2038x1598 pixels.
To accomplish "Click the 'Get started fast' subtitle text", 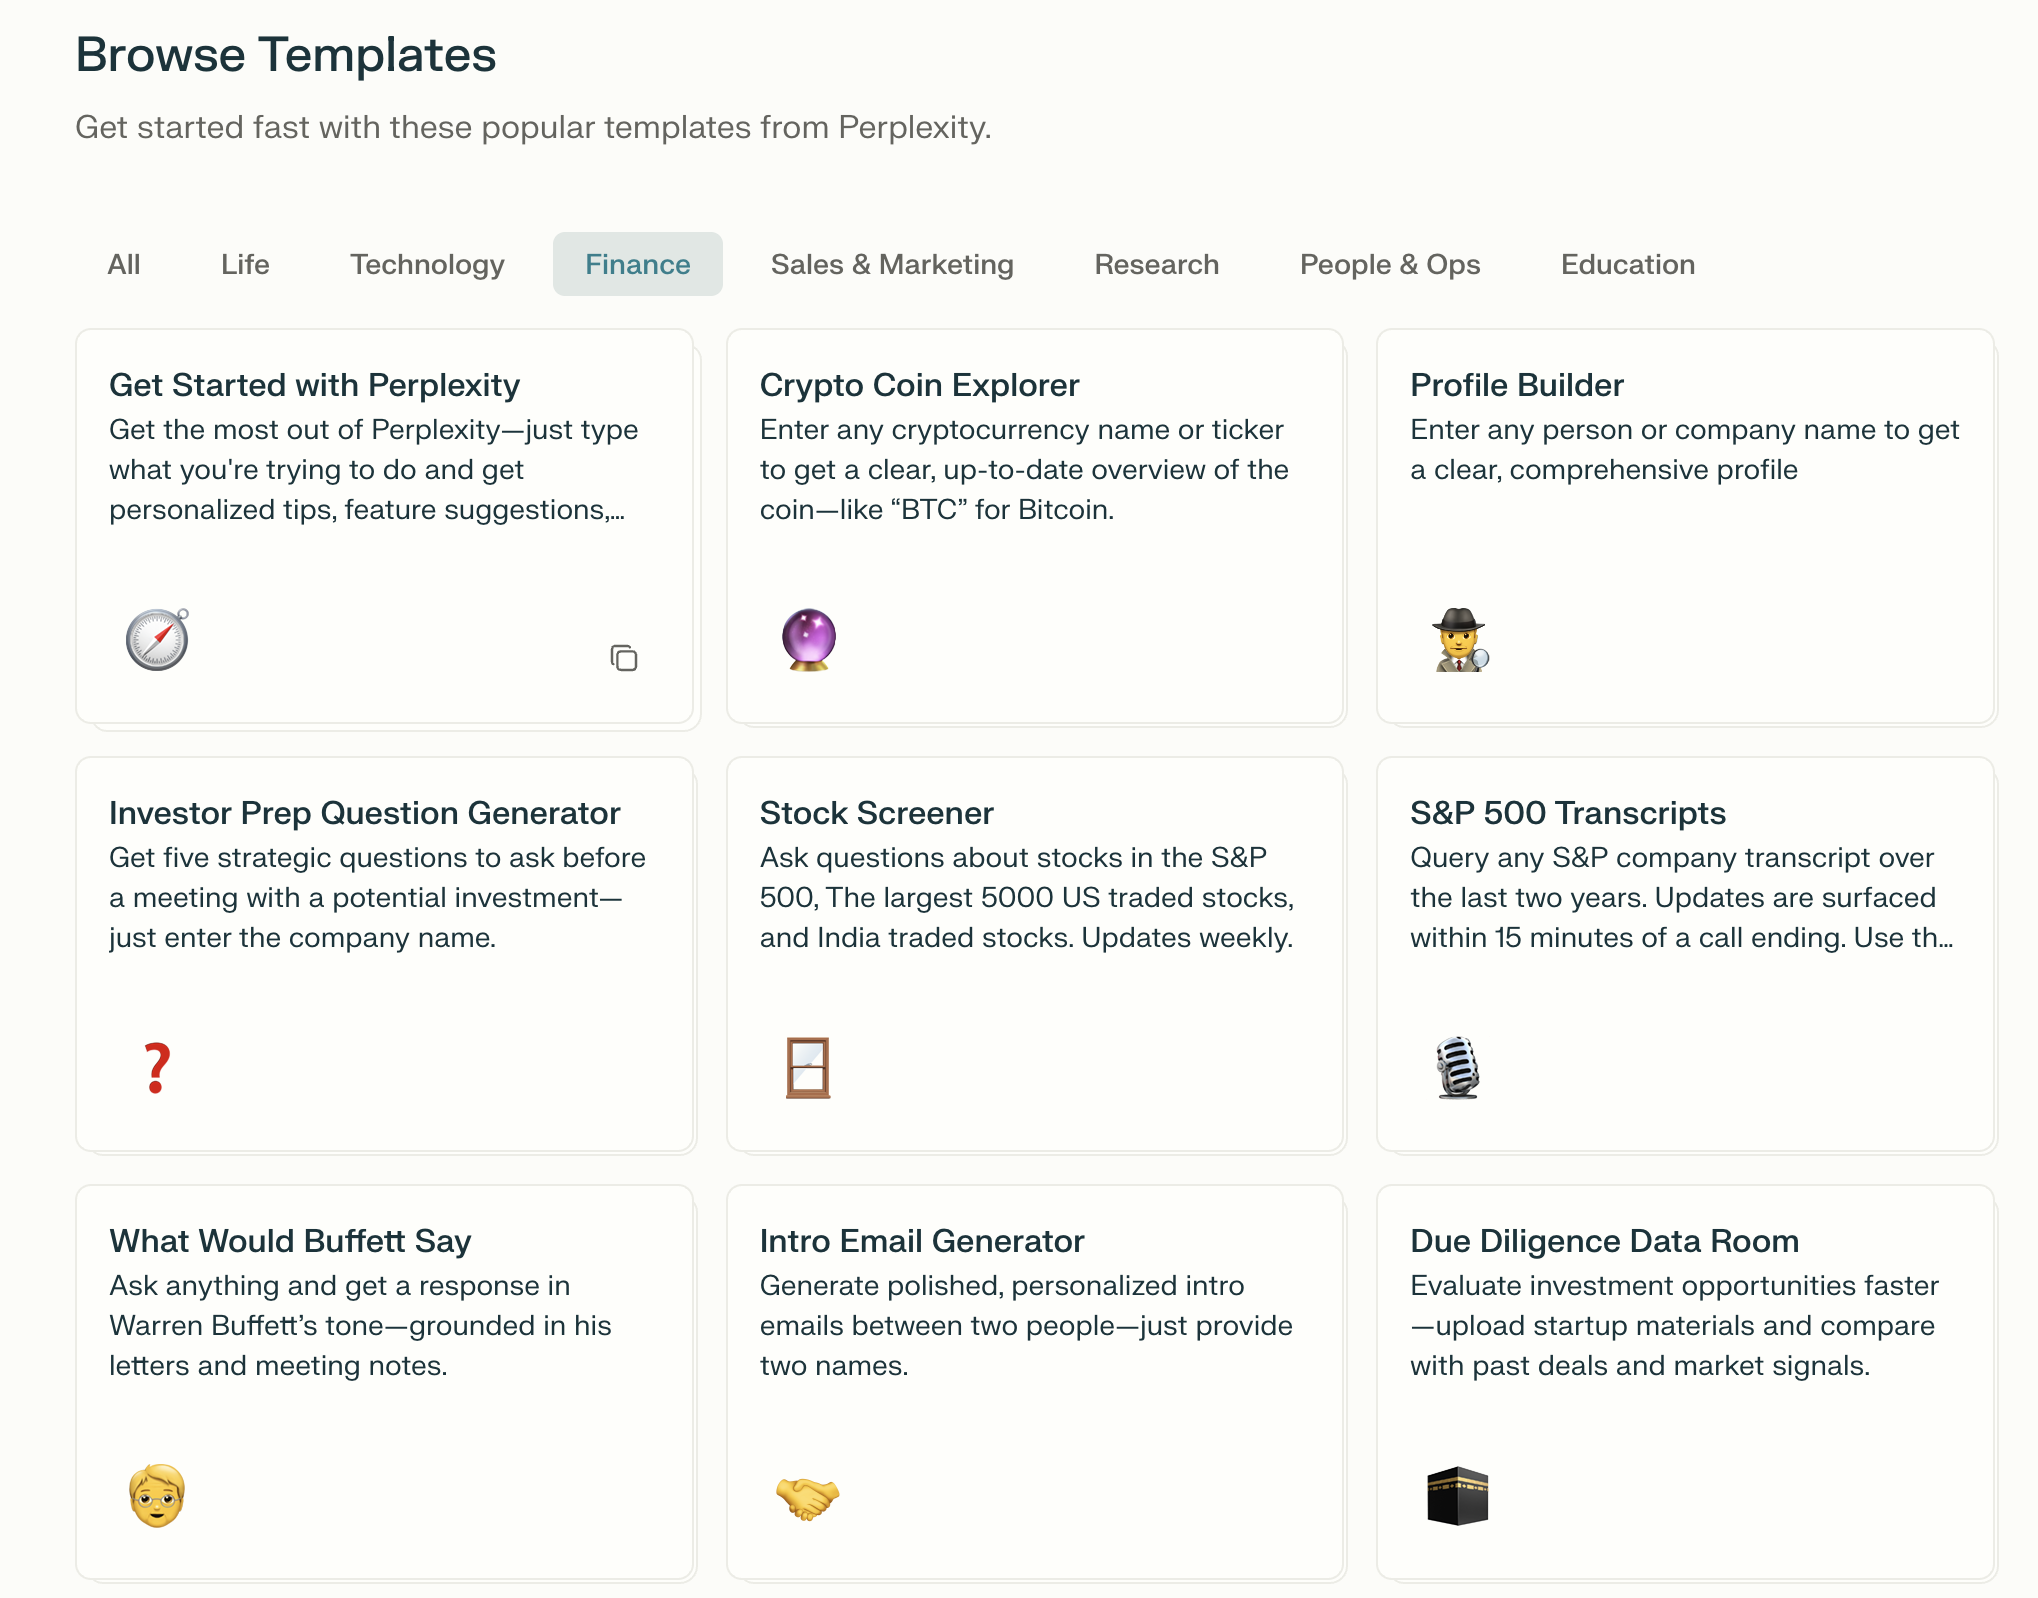I will [x=533, y=127].
